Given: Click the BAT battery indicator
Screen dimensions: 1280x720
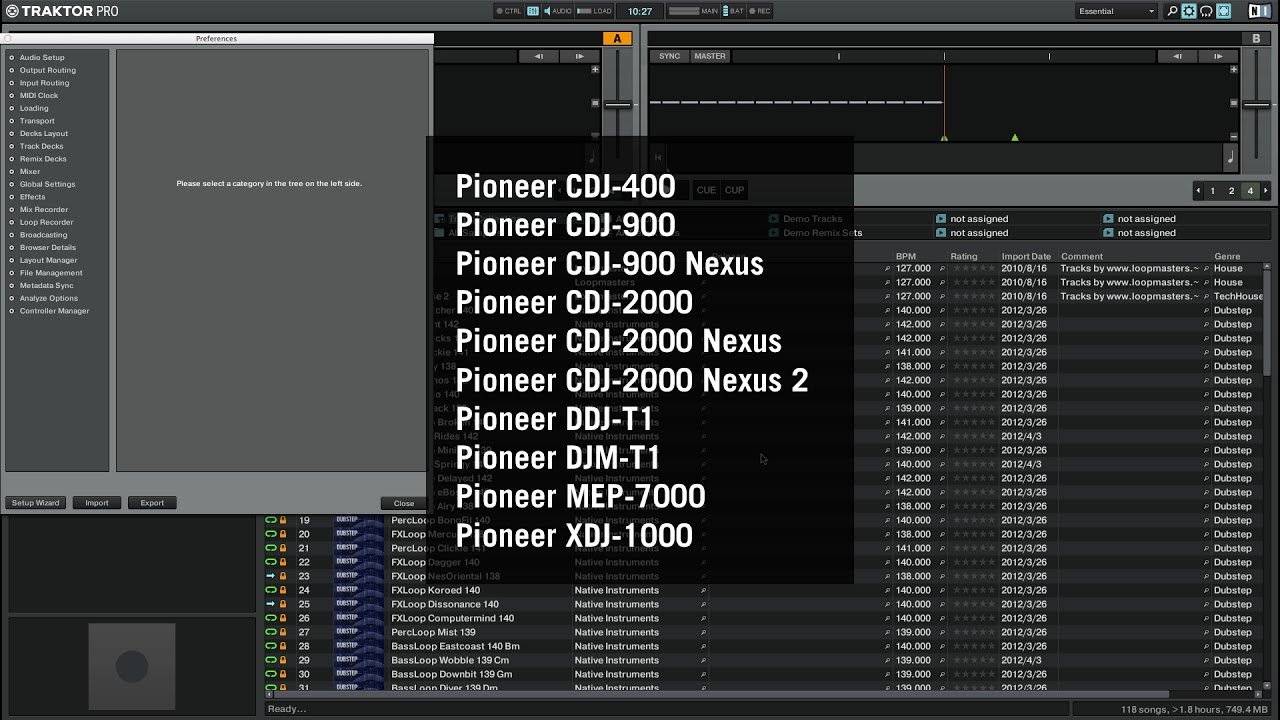Looking at the screenshot, I should [732, 11].
